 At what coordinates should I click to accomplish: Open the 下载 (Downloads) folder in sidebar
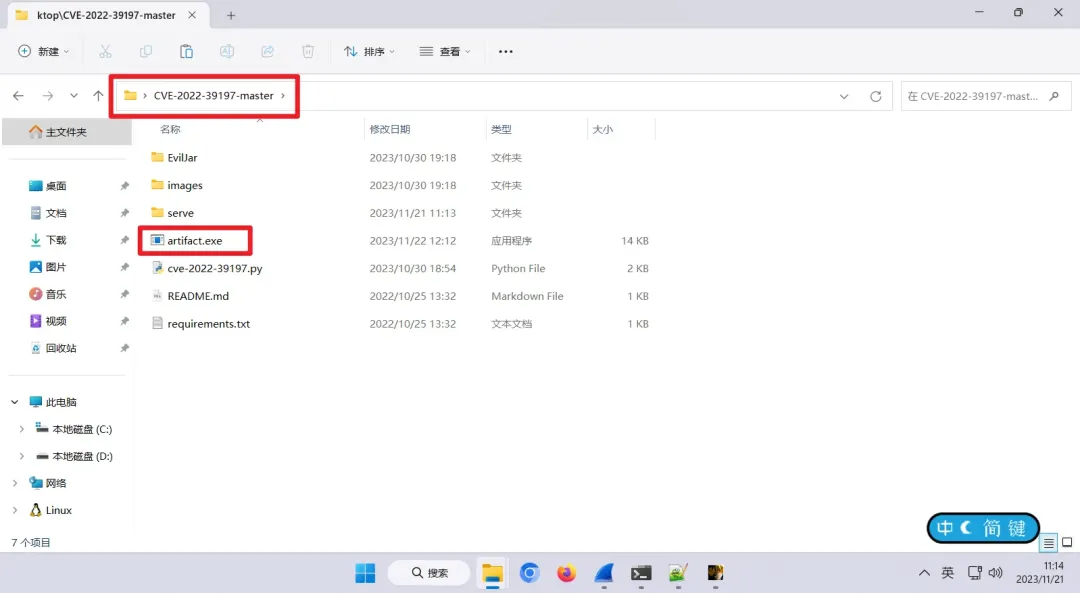(58, 239)
